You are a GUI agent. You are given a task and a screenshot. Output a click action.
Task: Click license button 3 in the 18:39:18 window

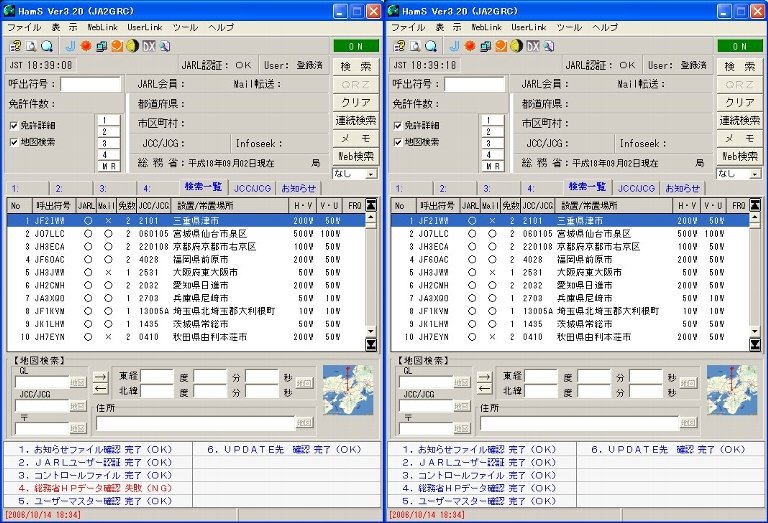(493, 143)
